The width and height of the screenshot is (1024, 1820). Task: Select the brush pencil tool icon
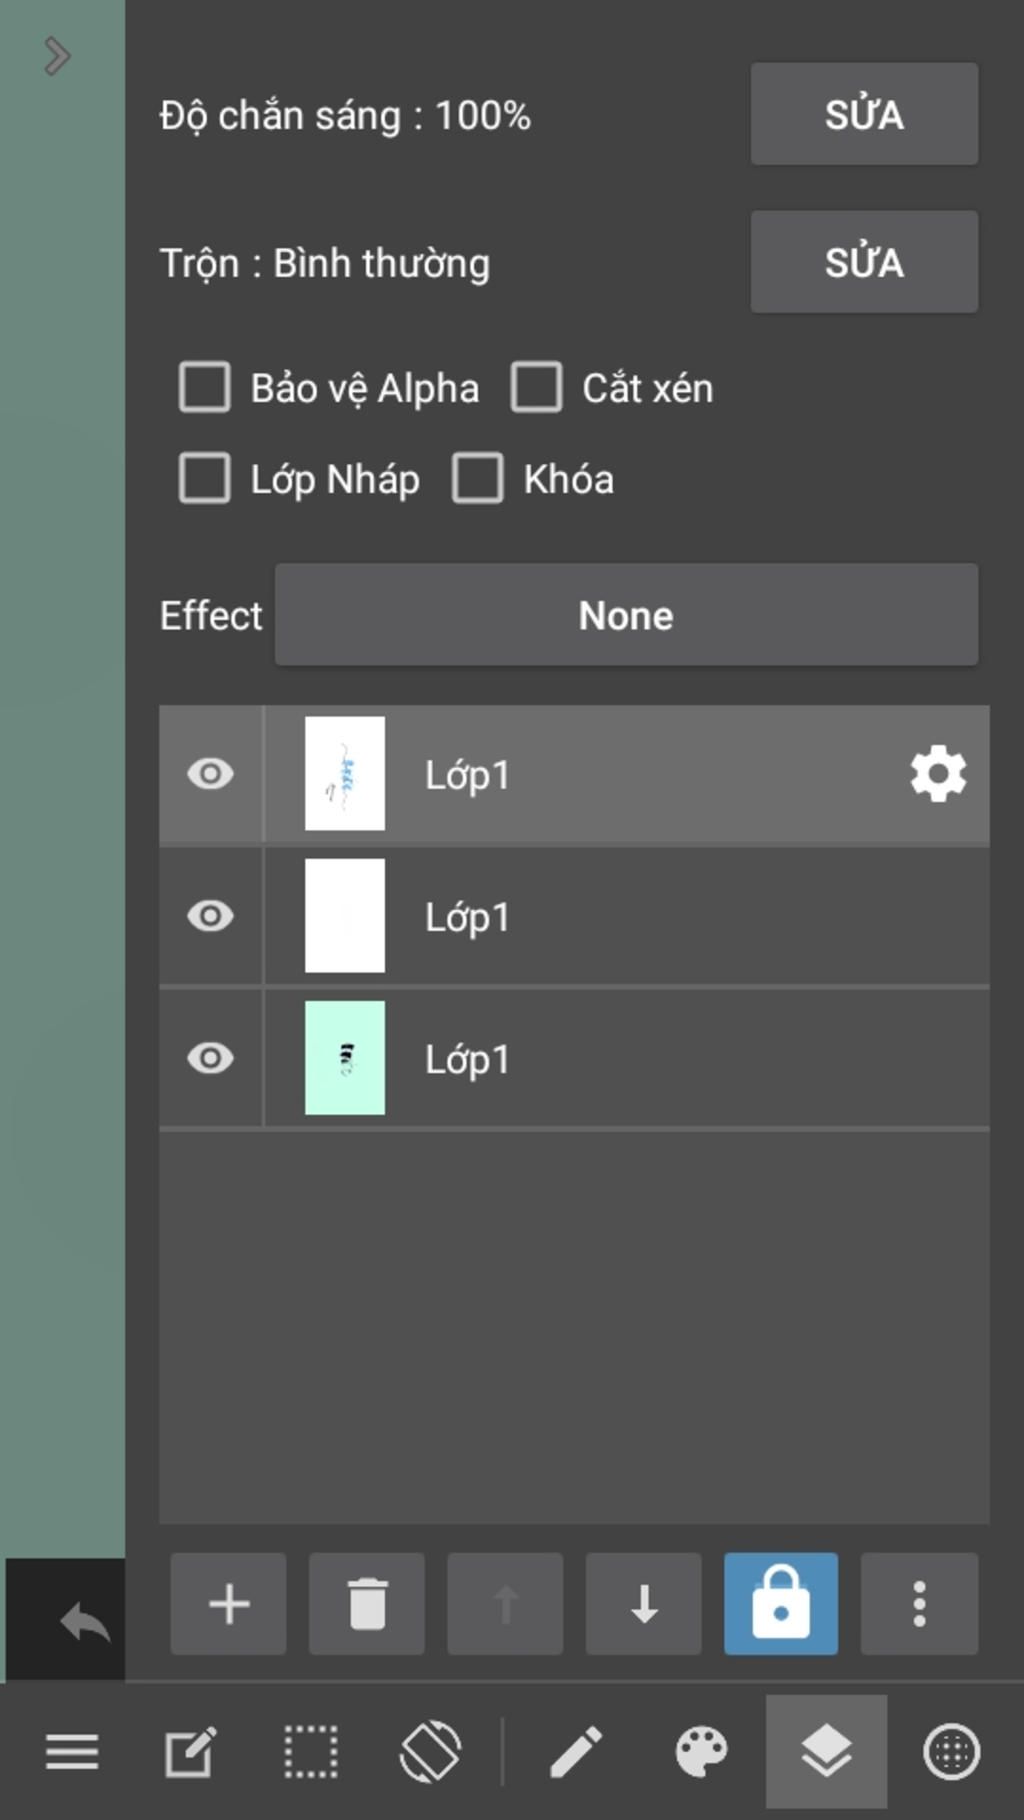(x=576, y=1751)
